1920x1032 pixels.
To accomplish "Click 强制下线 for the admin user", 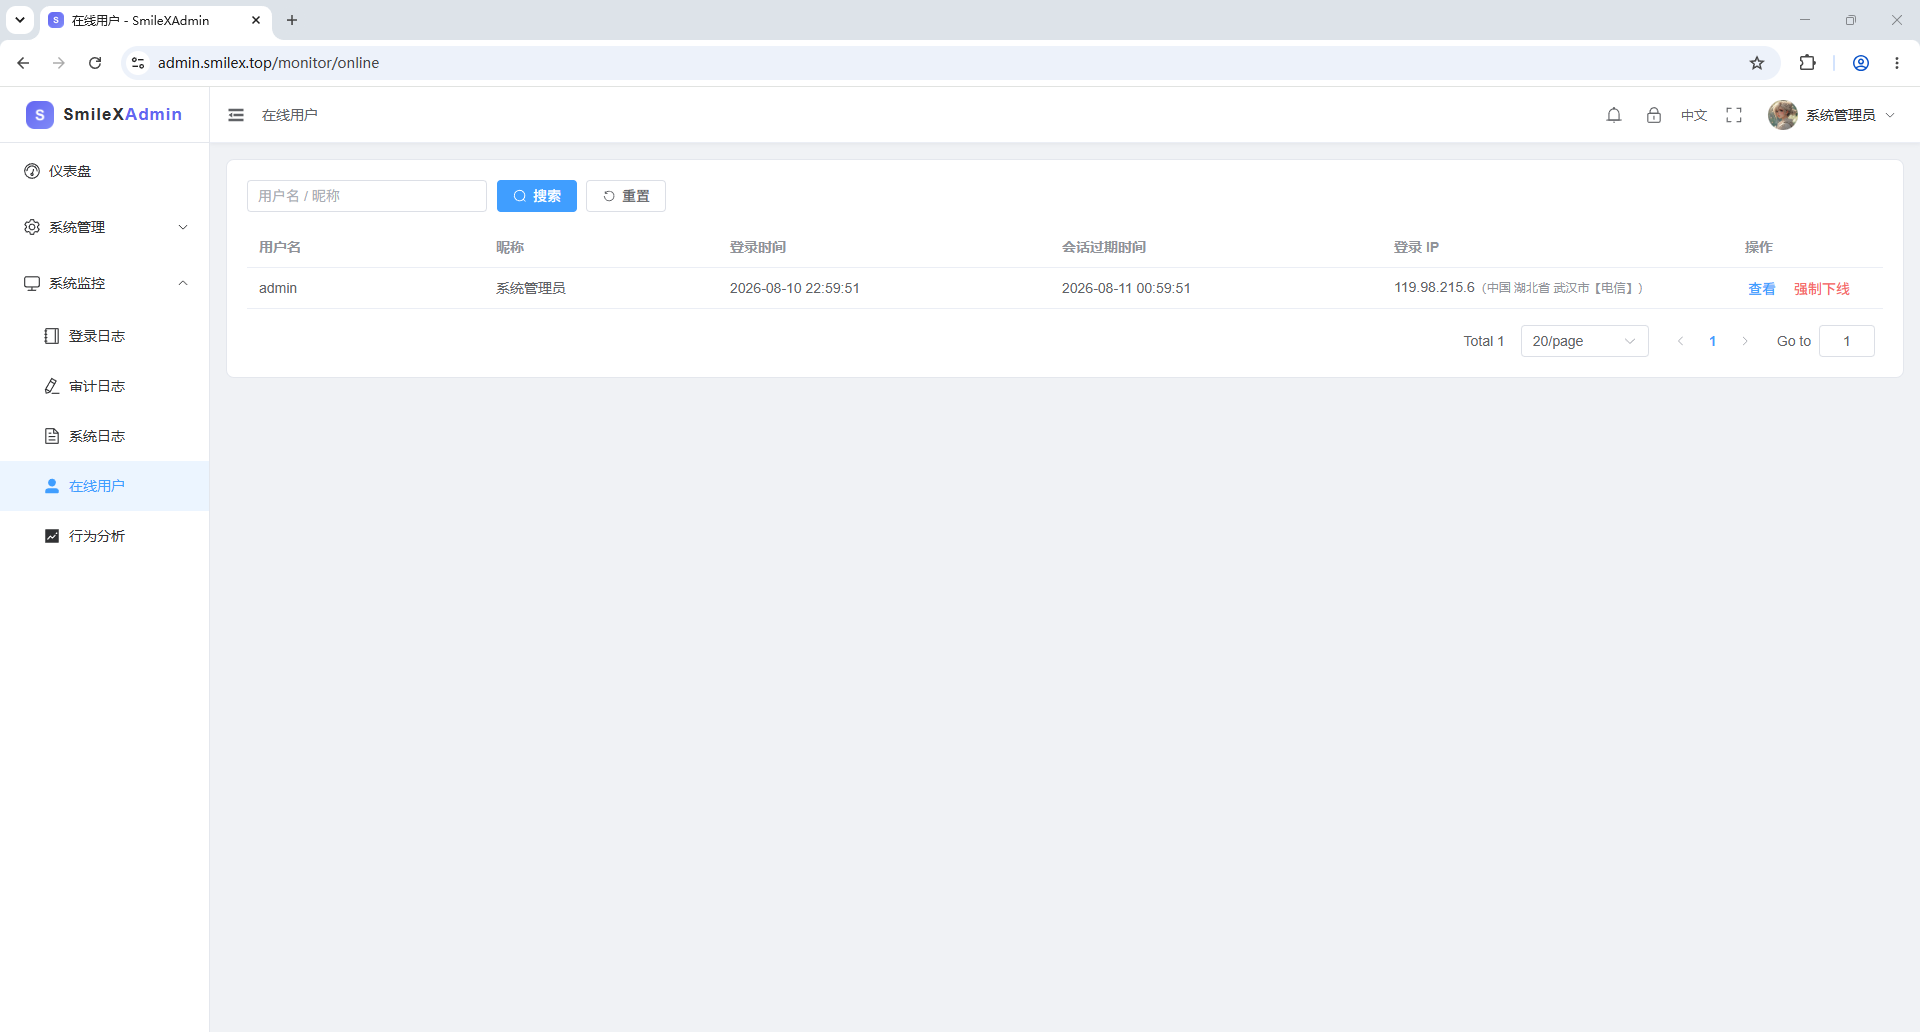I will (x=1822, y=289).
